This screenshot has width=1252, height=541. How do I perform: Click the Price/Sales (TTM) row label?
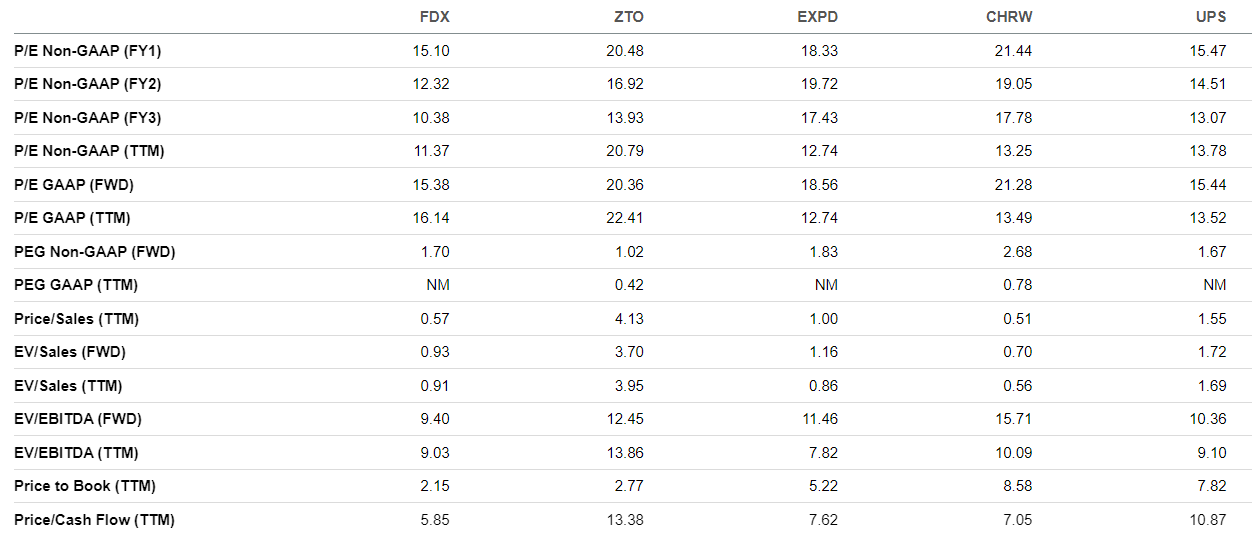coord(76,319)
